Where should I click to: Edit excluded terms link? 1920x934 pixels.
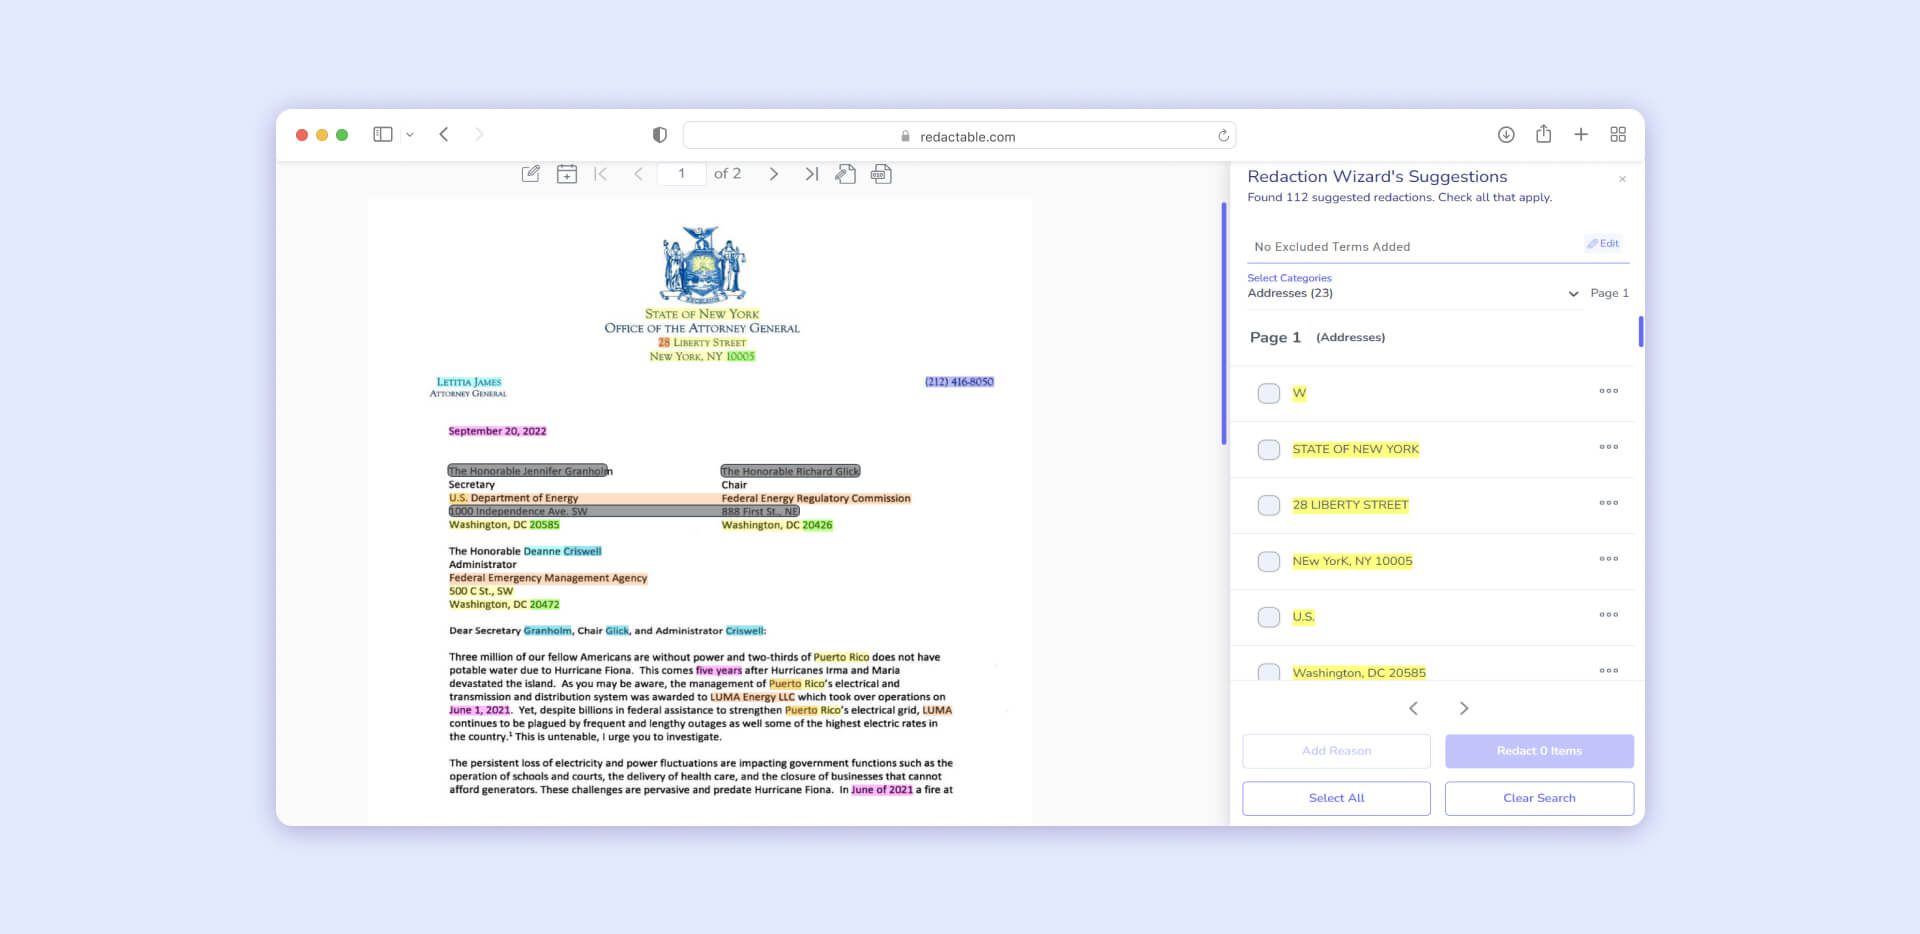tap(1603, 243)
